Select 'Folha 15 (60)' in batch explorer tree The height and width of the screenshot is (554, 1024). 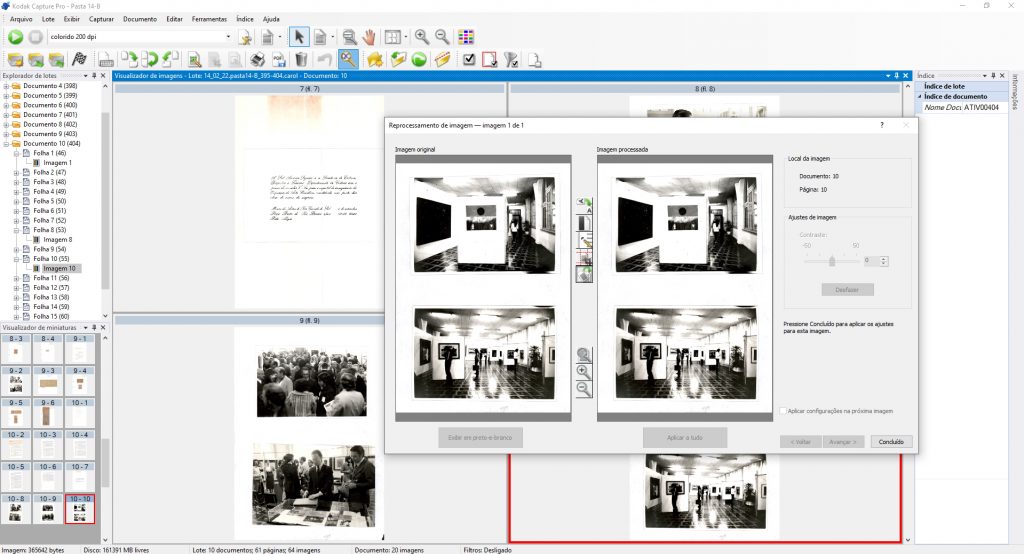[51, 316]
